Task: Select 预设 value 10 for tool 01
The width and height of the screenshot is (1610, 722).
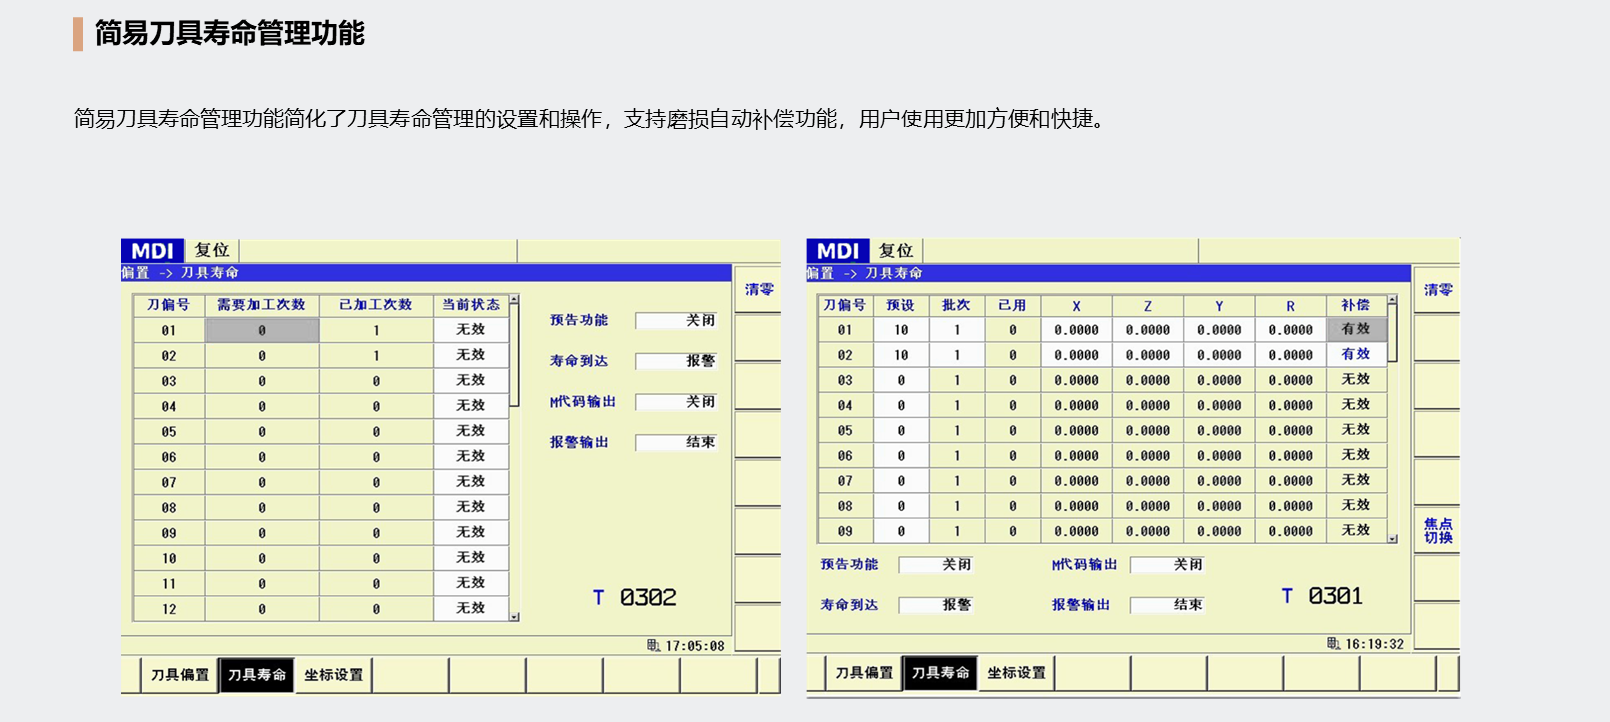Action: [901, 330]
